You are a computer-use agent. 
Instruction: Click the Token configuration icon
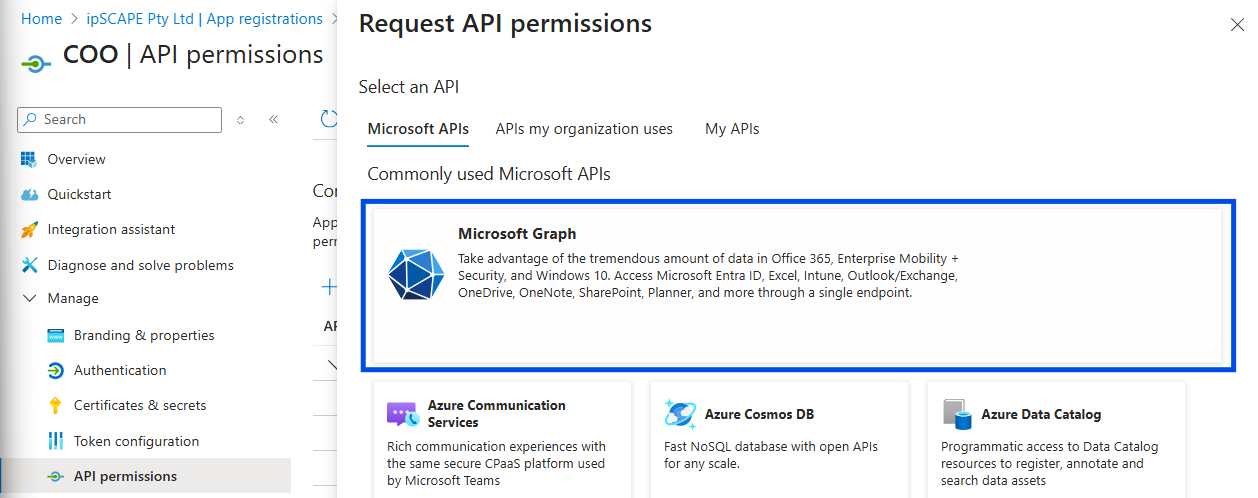point(56,441)
